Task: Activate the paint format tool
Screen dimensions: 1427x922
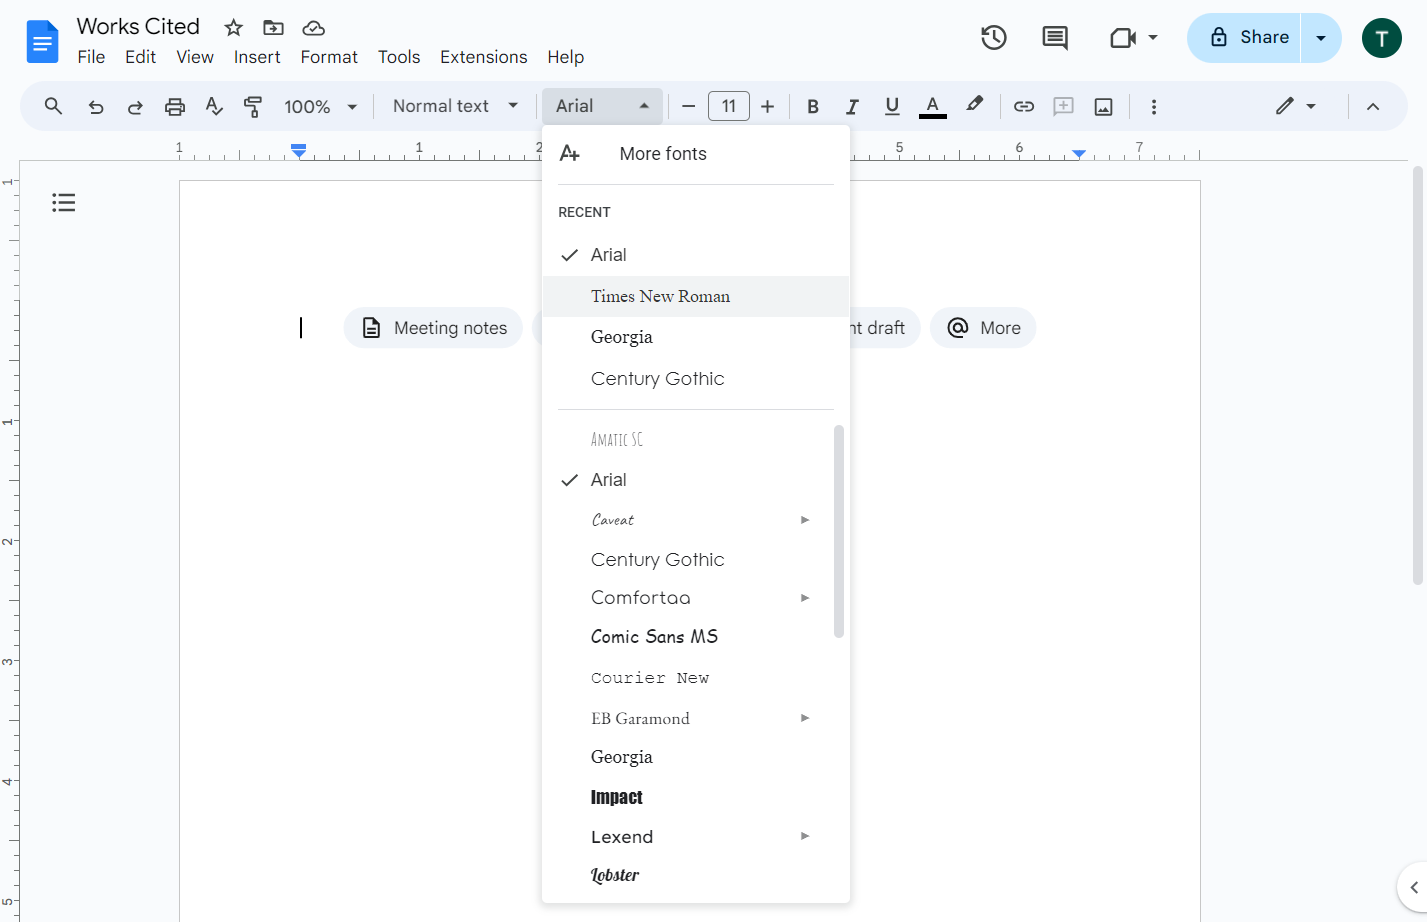Action: click(253, 106)
